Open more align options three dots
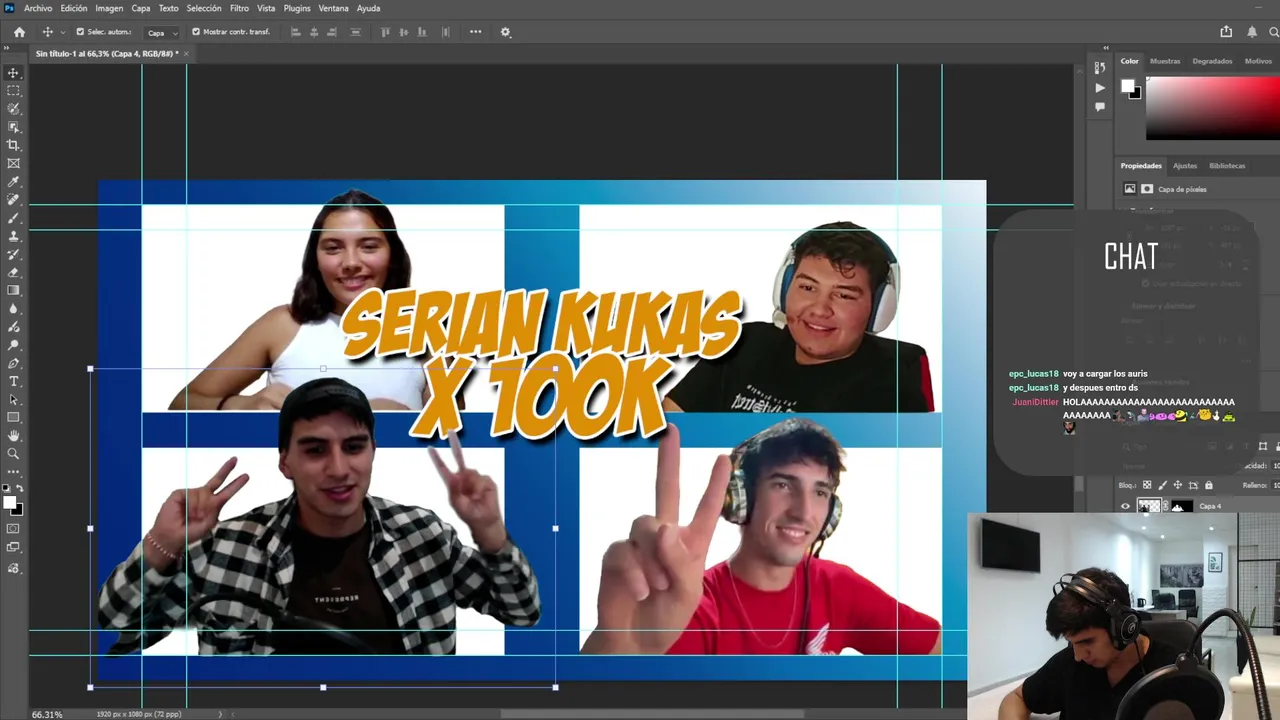The width and height of the screenshot is (1280, 720). pyautogui.click(x=475, y=32)
